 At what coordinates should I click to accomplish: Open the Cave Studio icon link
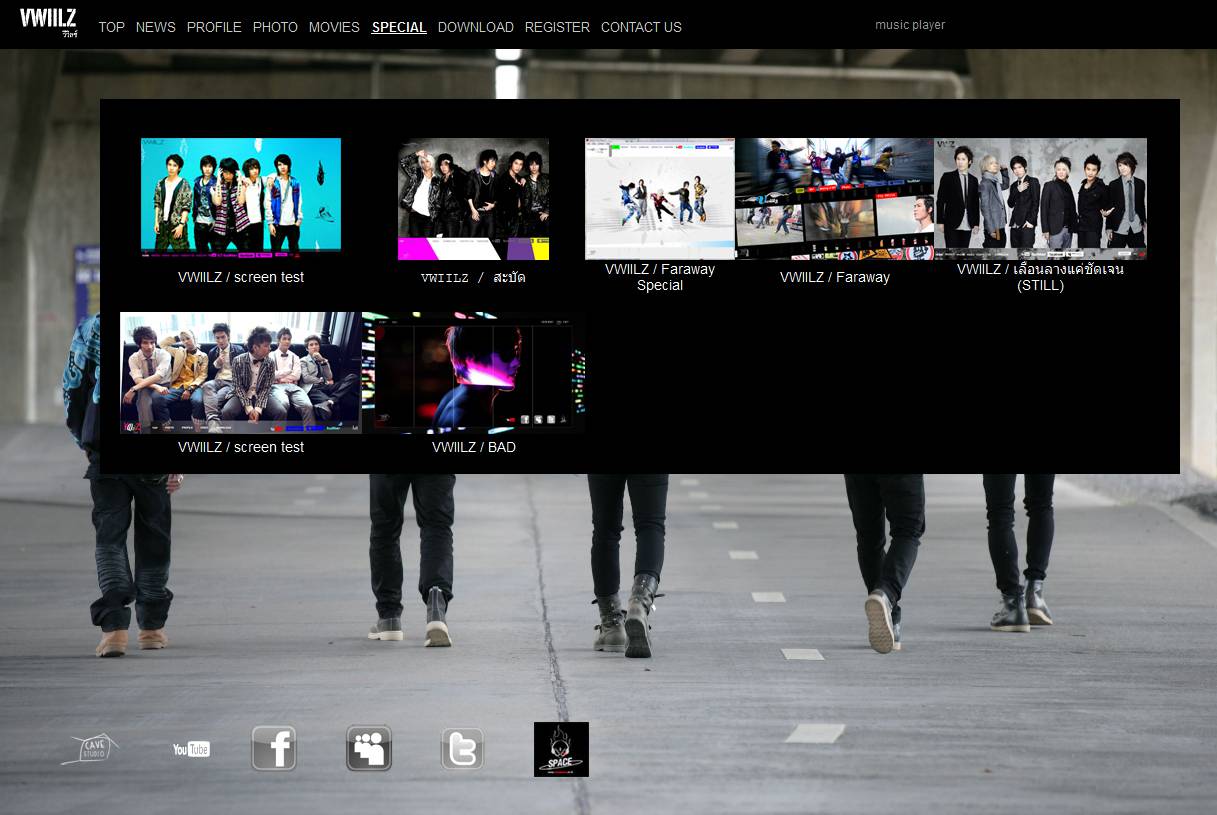click(x=90, y=749)
